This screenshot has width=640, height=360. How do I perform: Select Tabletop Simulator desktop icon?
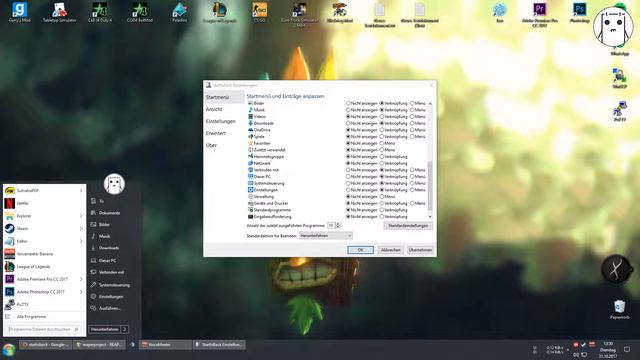(60, 12)
